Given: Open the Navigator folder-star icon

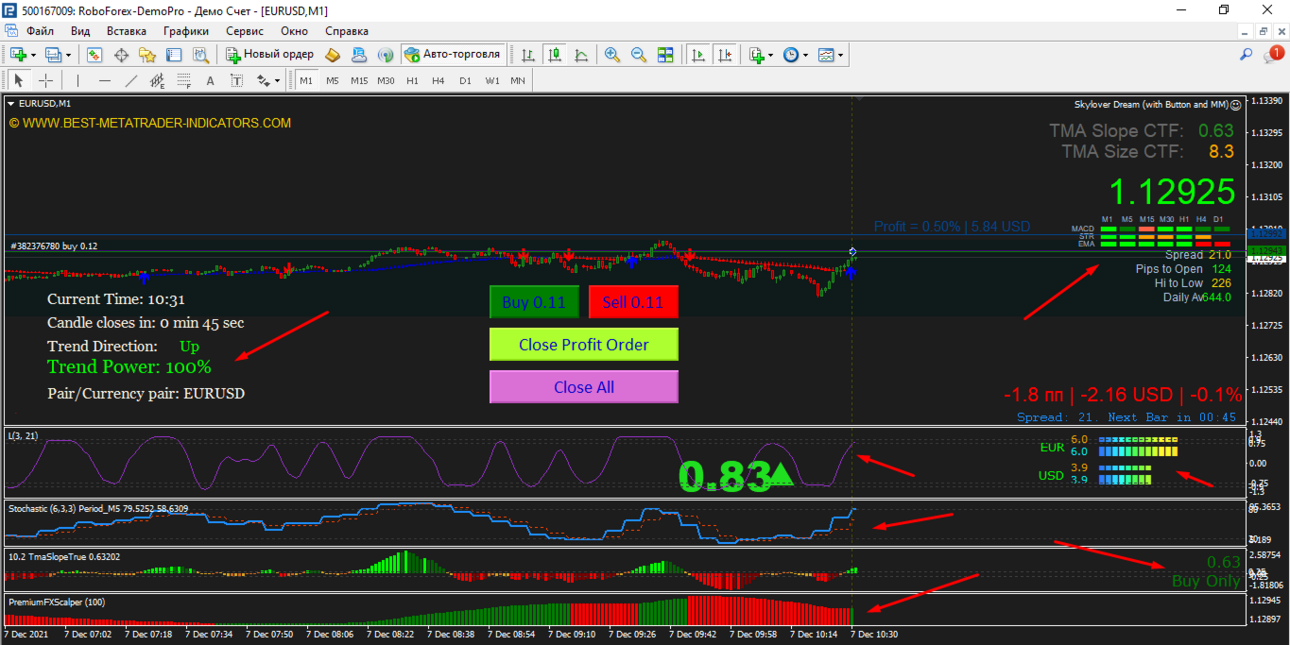Looking at the screenshot, I should tap(147, 55).
